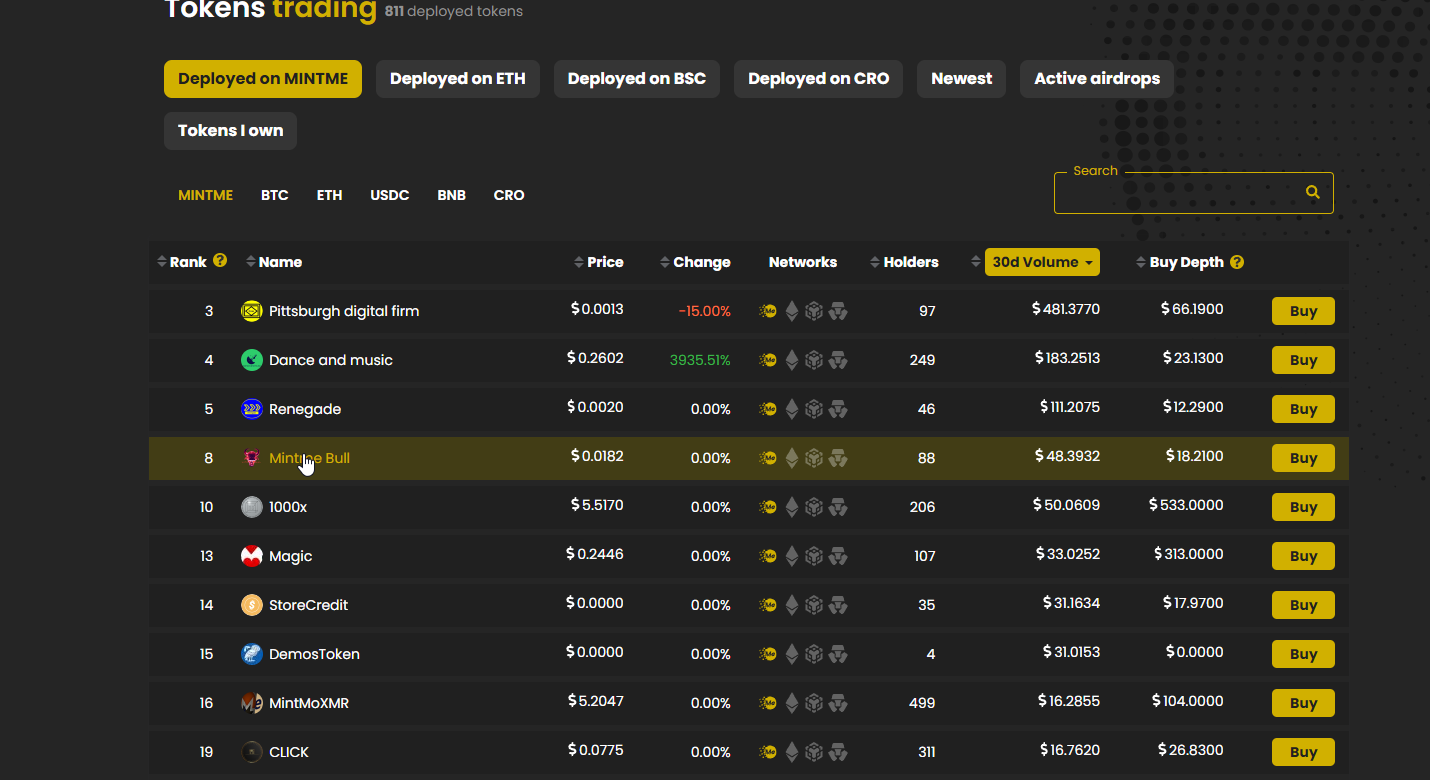Switch to Deployed on ETH tab
Screen dimensions: 1430x780
457,79
